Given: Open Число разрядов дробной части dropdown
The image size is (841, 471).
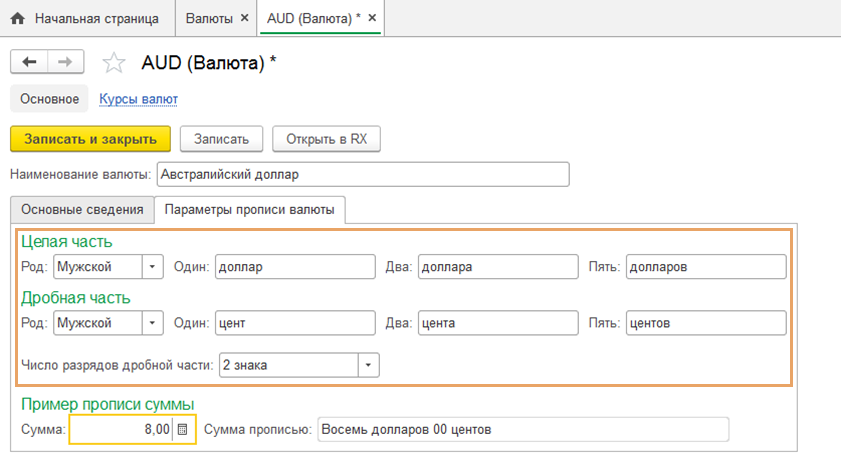Looking at the screenshot, I should click(x=368, y=365).
